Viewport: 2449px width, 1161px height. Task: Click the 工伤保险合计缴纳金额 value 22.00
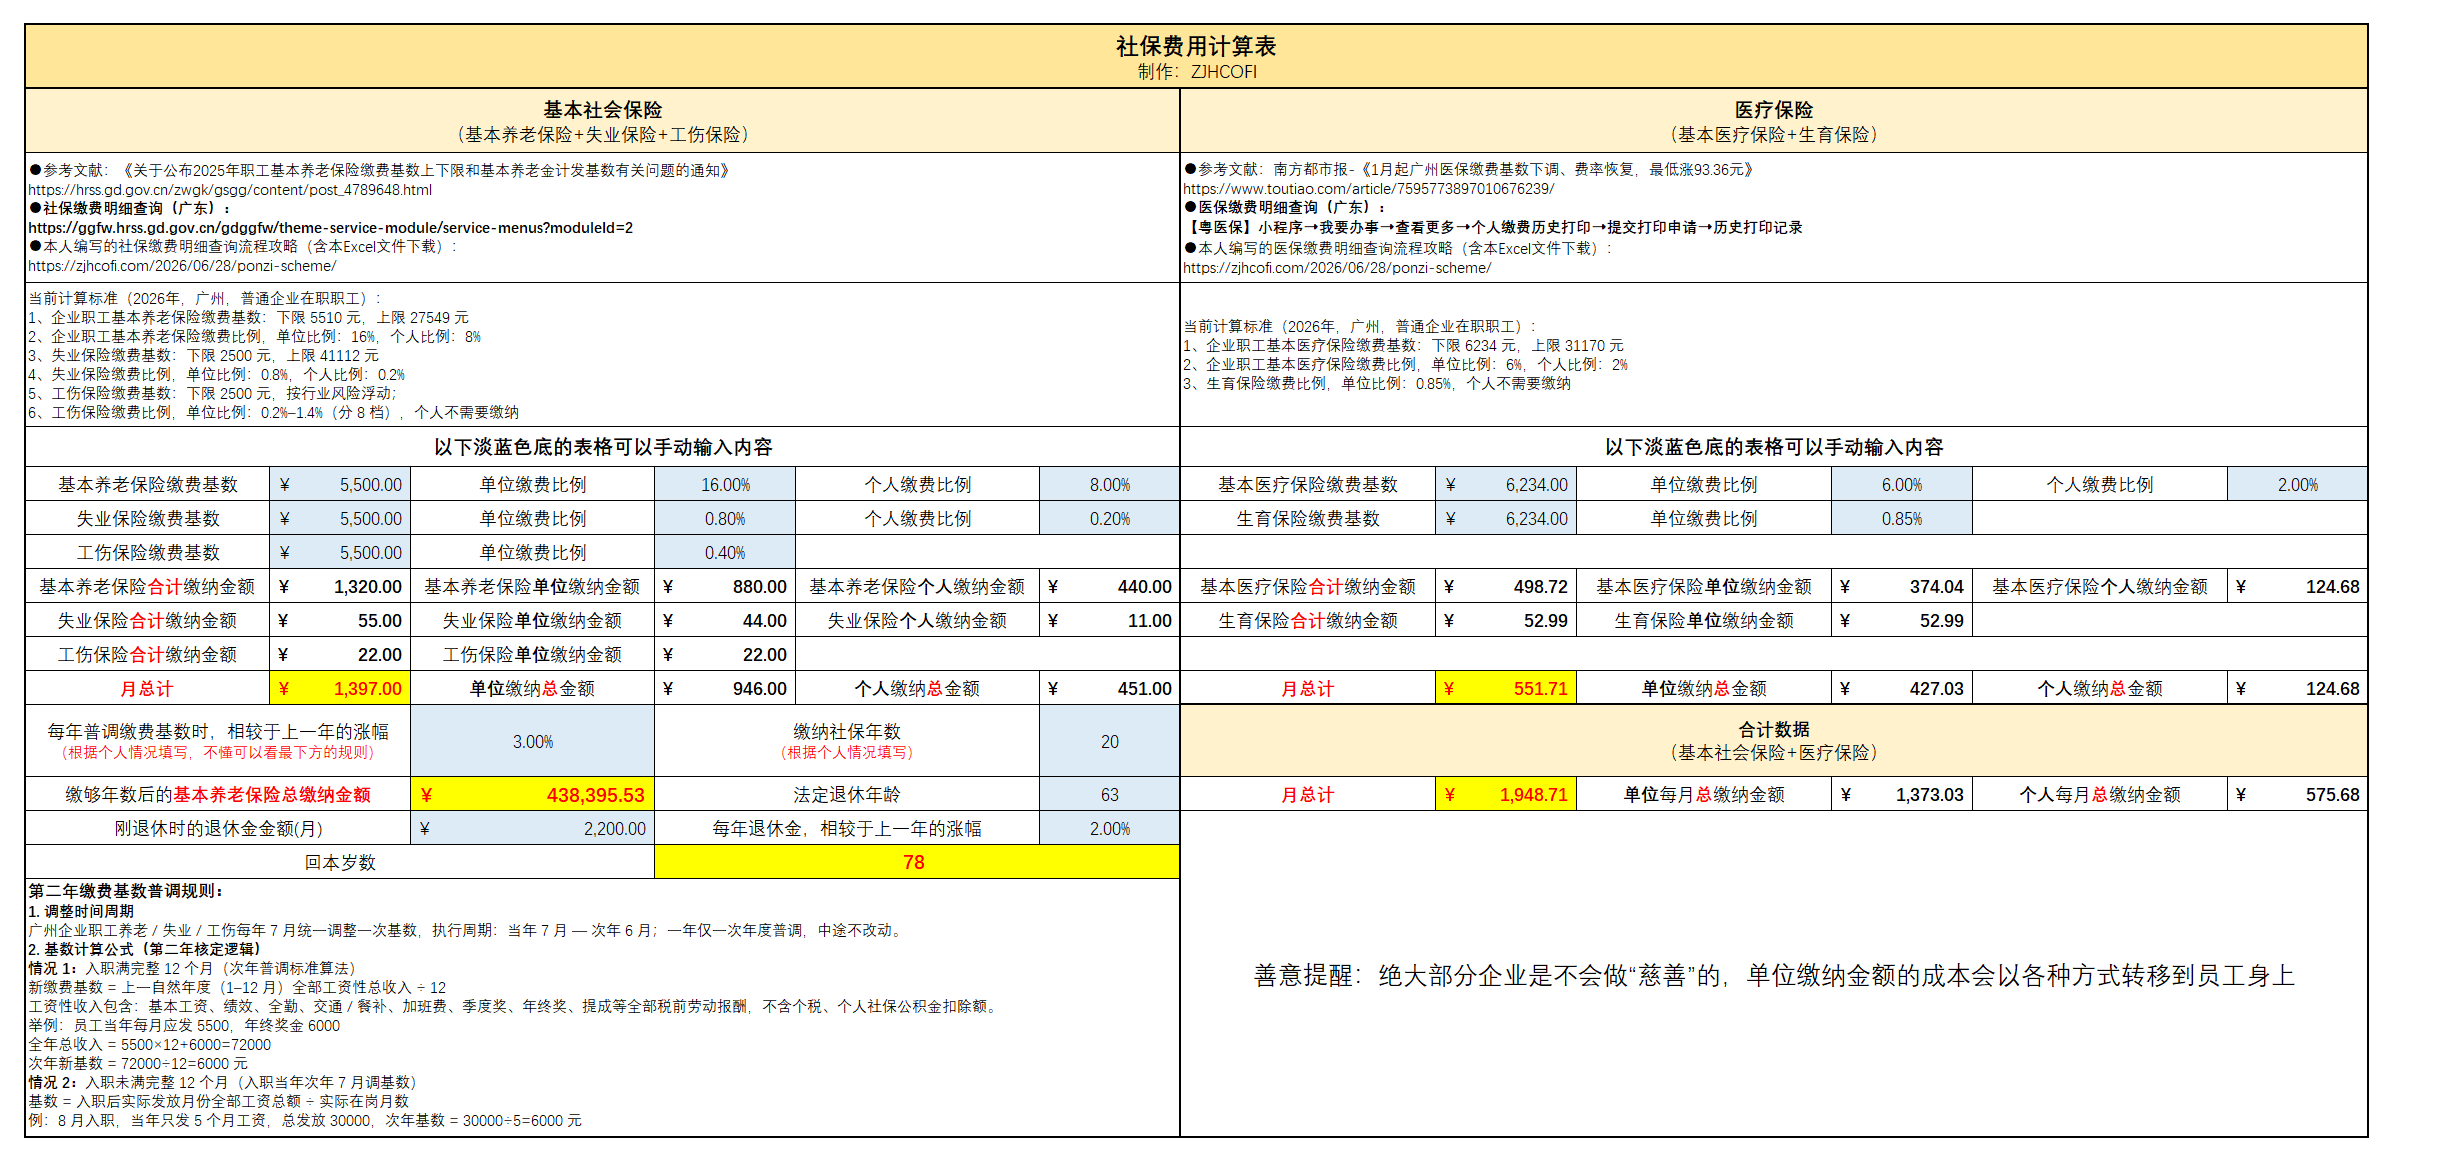(340, 655)
